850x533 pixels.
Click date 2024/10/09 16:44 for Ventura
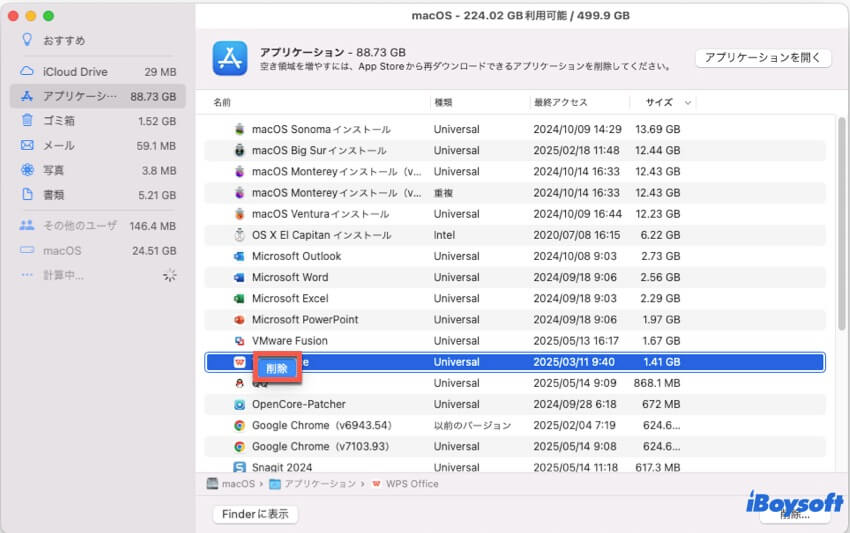coord(577,214)
